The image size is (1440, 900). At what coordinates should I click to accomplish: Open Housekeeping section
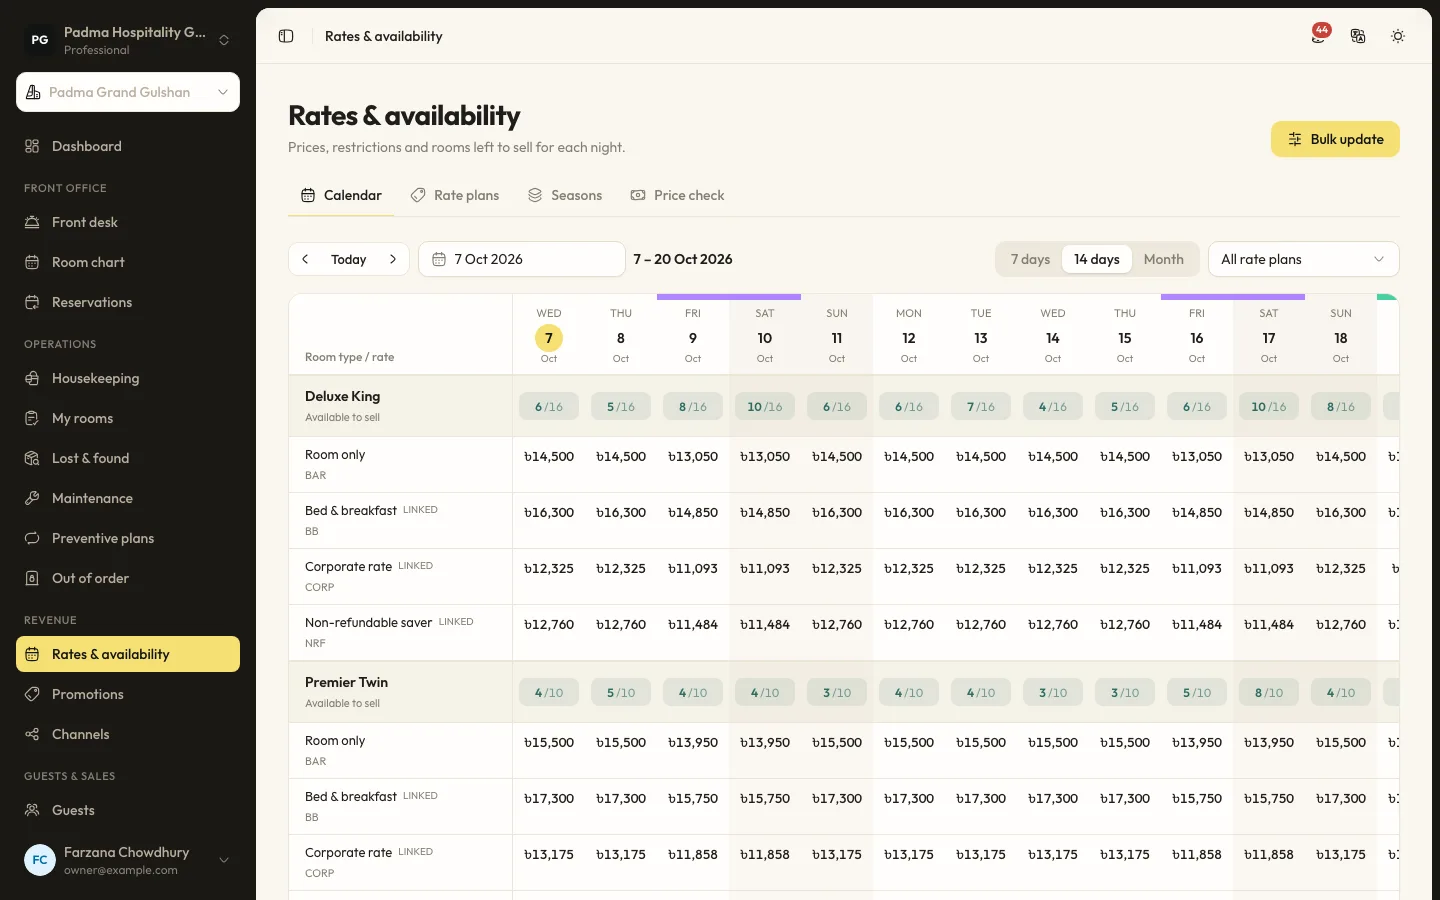128,378
